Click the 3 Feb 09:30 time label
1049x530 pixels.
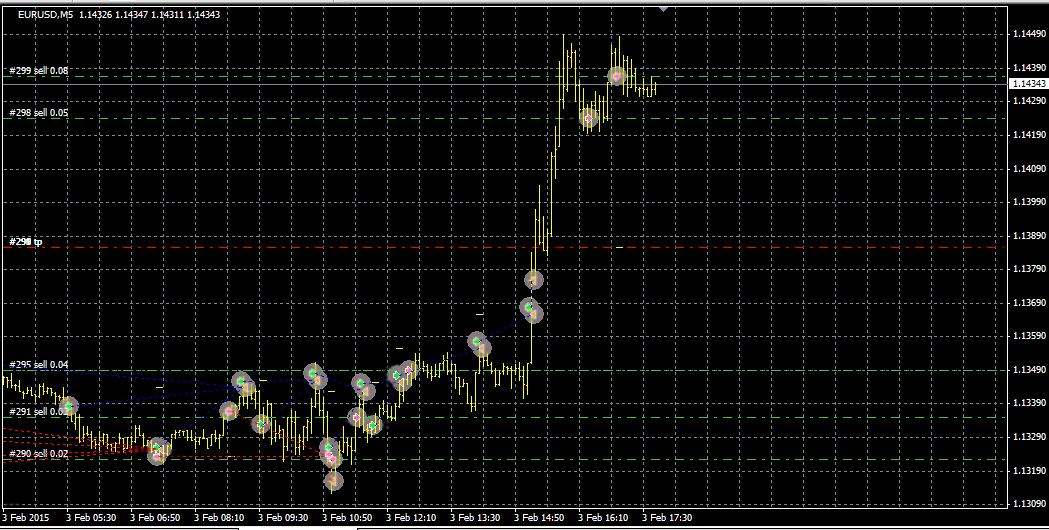click(283, 517)
